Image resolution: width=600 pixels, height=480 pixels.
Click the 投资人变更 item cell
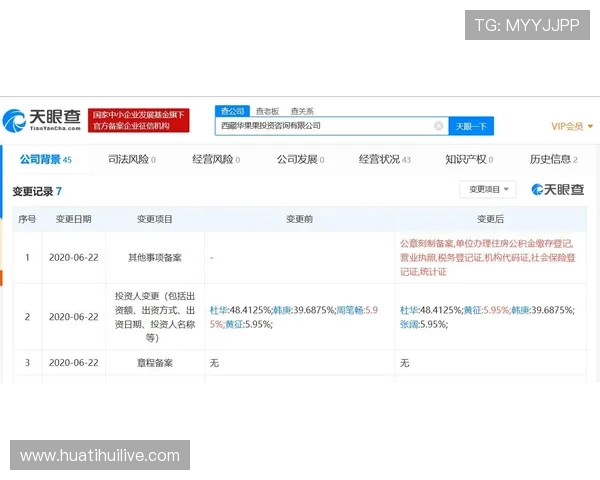pyautogui.click(x=155, y=317)
